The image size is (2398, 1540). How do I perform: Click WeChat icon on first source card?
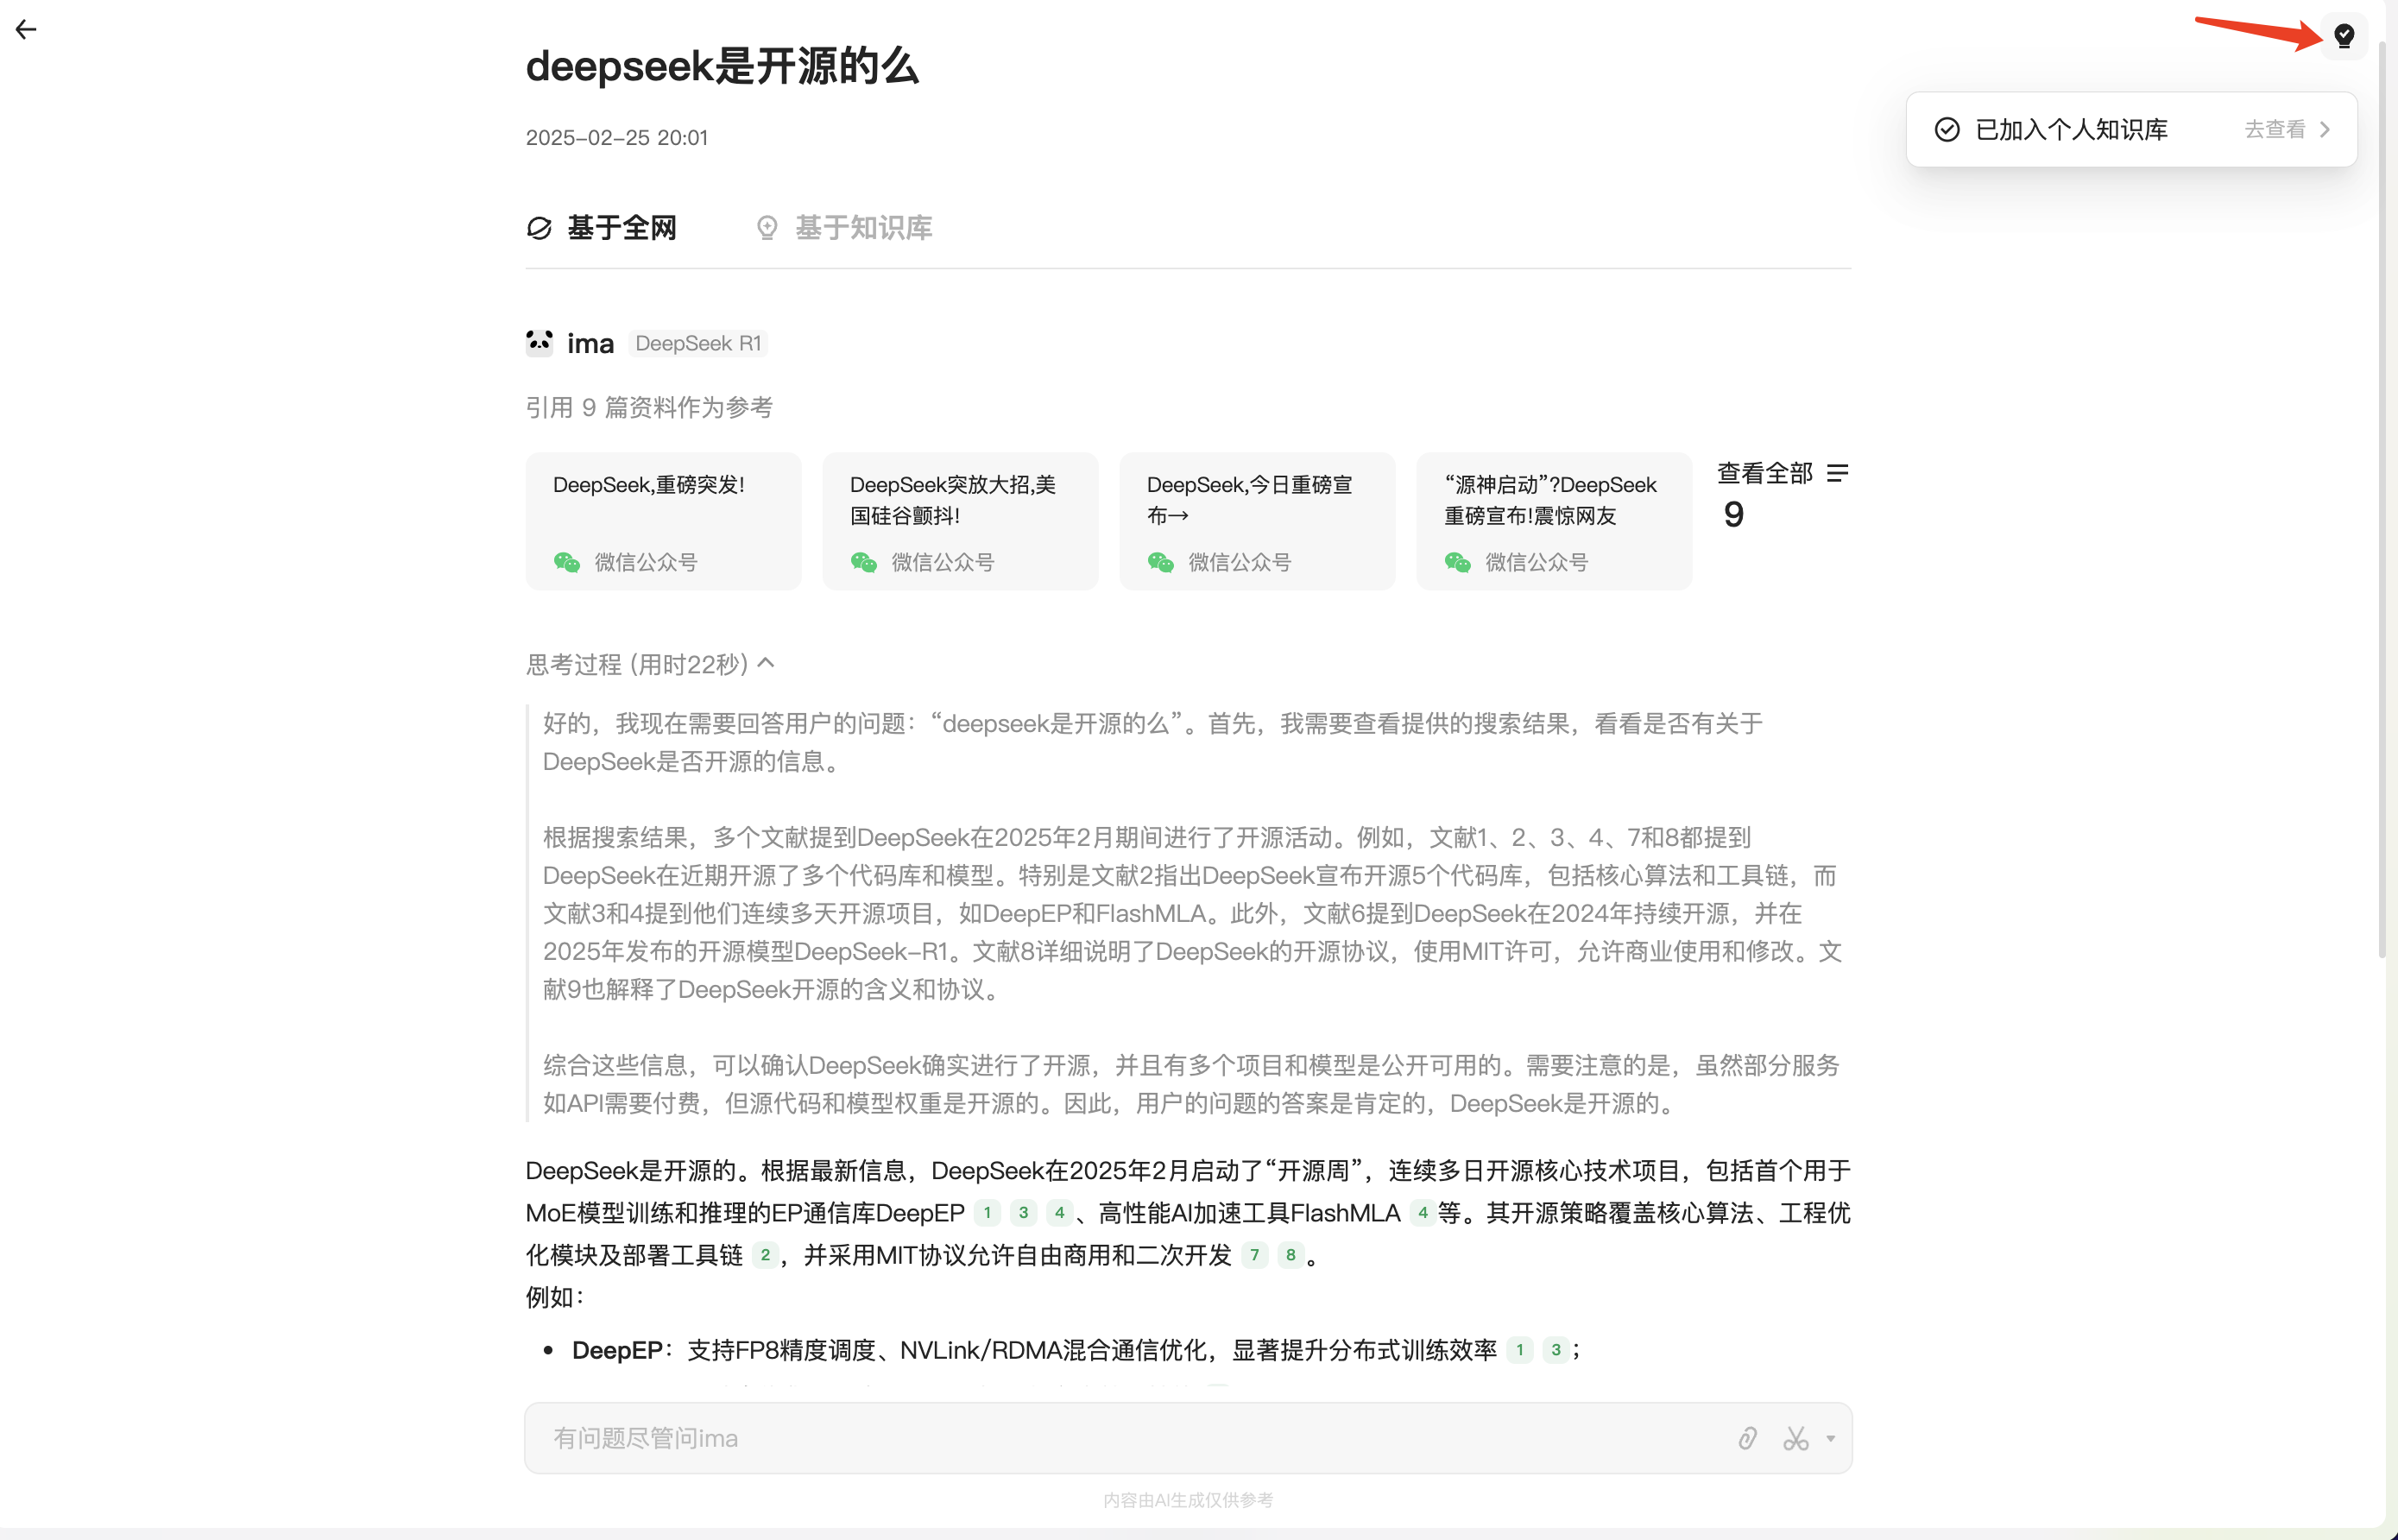click(x=566, y=562)
